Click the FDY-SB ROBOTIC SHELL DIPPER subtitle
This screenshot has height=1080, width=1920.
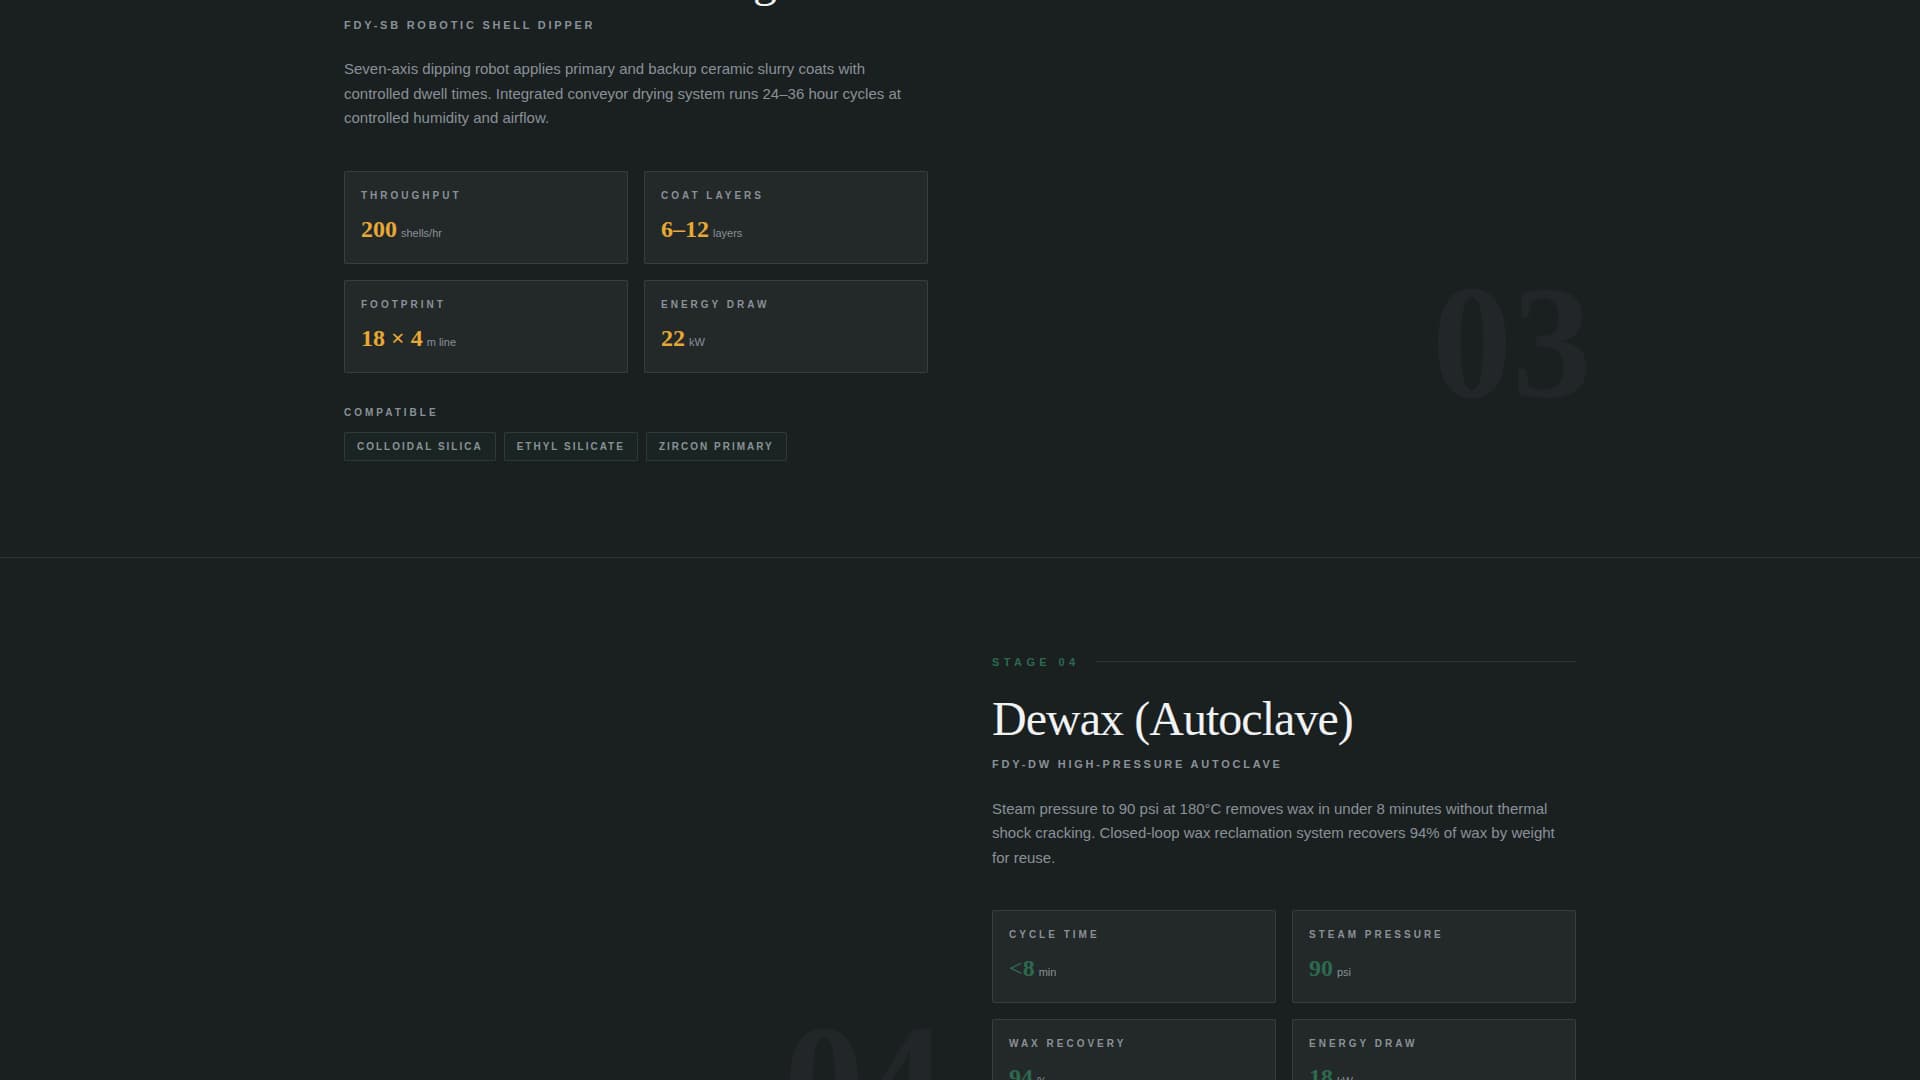click(x=468, y=25)
